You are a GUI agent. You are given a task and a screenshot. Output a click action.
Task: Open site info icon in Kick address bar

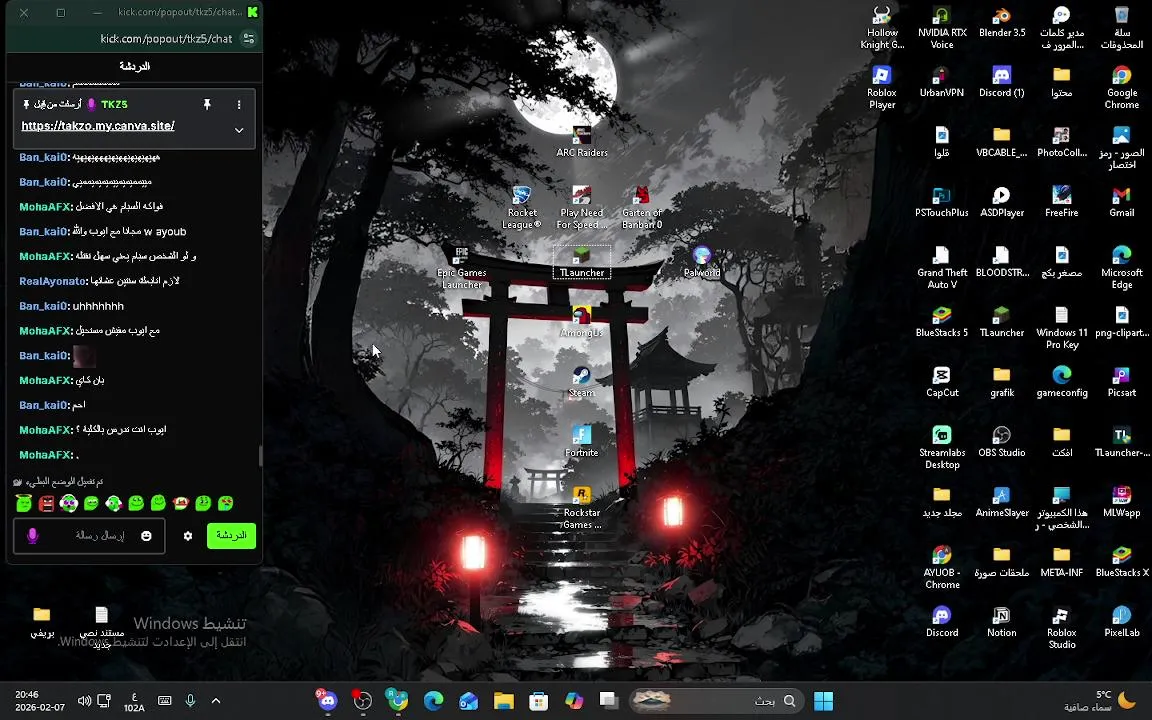click(x=248, y=38)
